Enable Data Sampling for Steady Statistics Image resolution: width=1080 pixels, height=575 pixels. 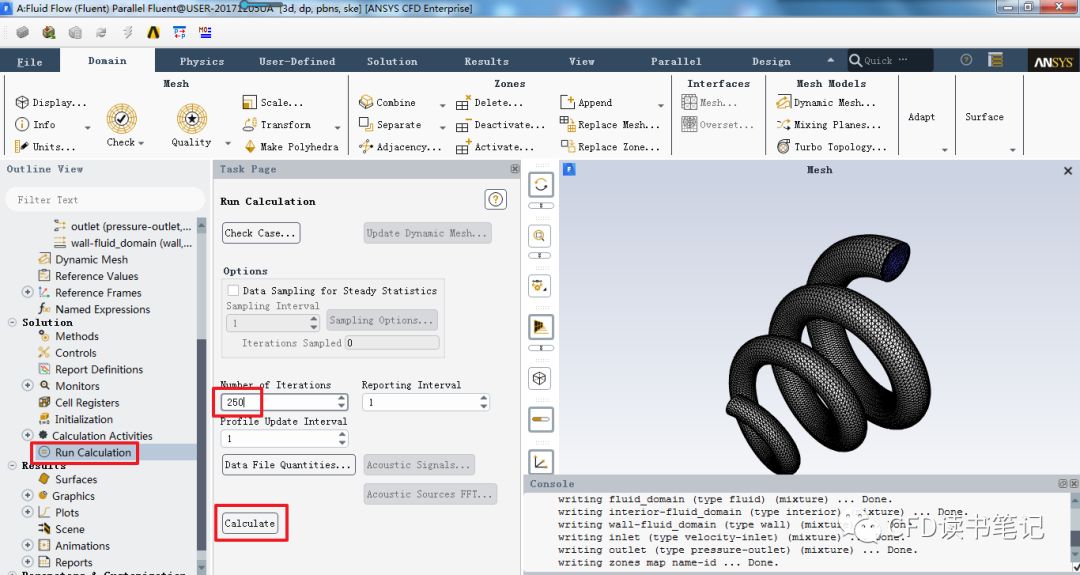click(233, 291)
